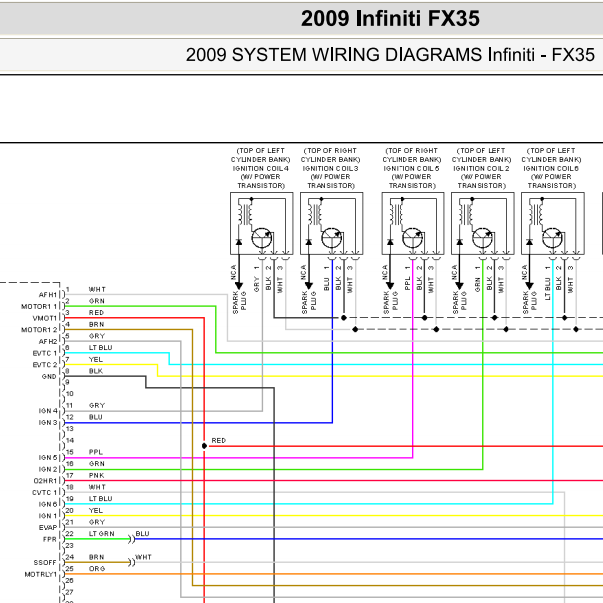This screenshot has height=603, width=603.
Task: Click the vertical PPL label under Ignition Coil 5
Action: click(408, 283)
